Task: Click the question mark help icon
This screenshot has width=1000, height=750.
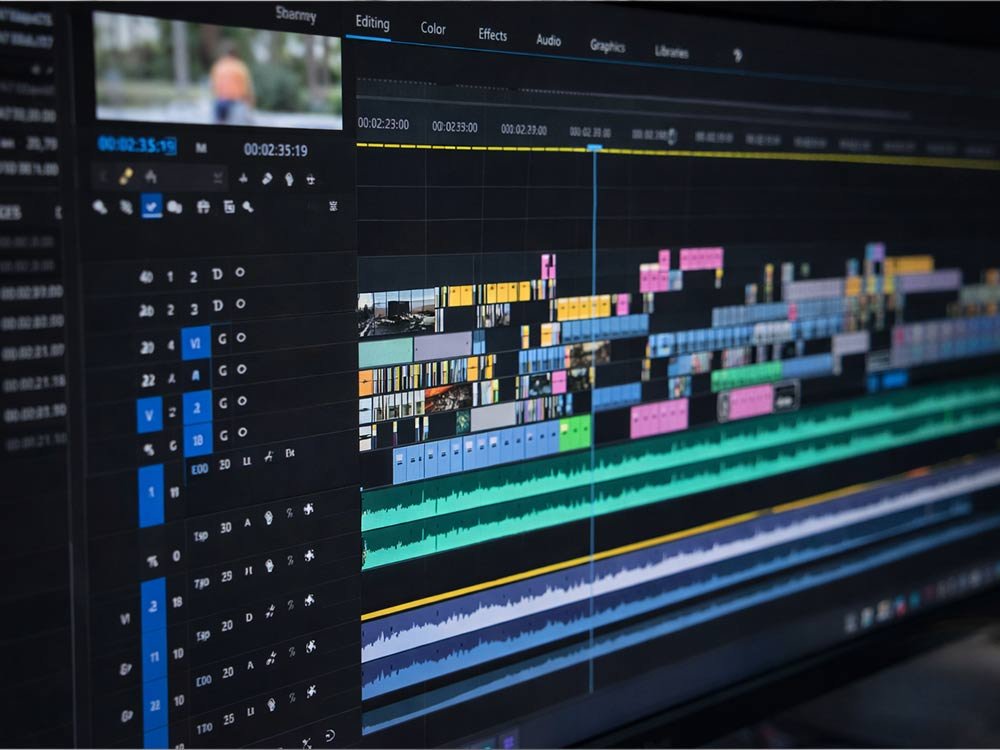Action: click(737, 56)
